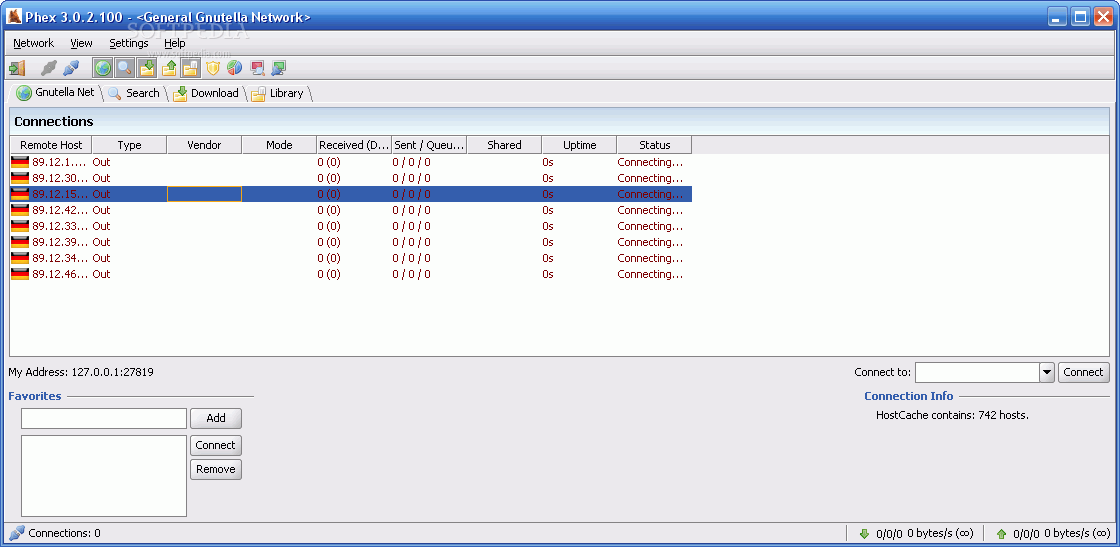Click the Add favorite button

(216, 418)
